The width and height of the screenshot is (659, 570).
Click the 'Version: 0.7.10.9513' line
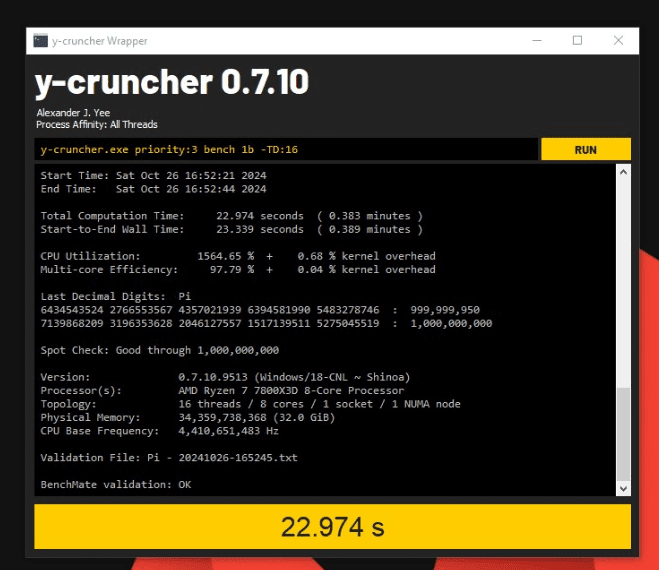[x=225, y=377]
